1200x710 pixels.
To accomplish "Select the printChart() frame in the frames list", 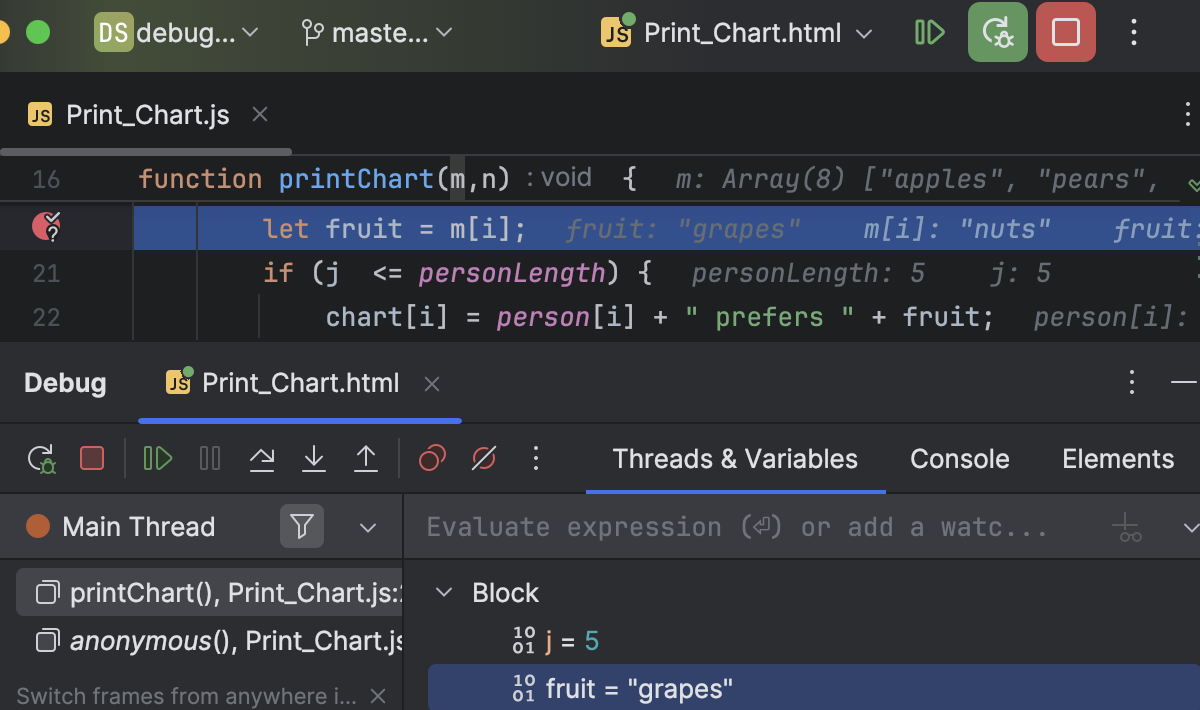I will pos(200,592).
